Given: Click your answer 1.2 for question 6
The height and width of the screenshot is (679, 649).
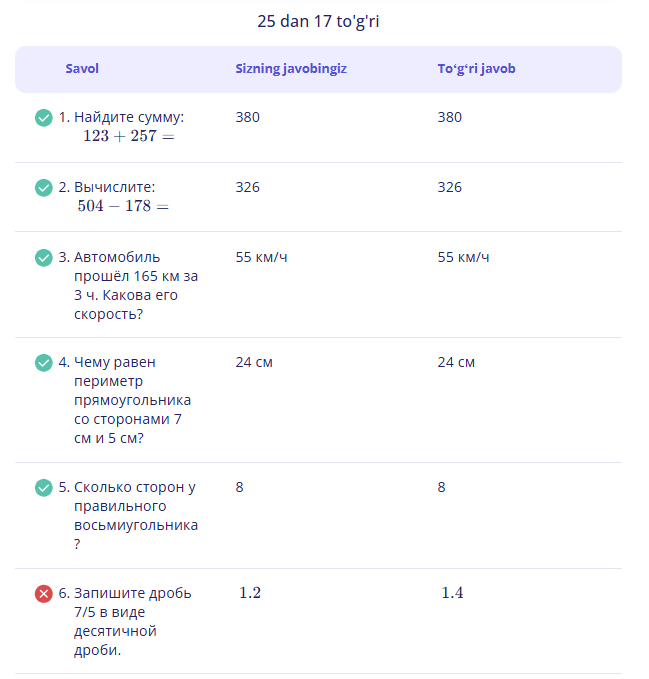Looking at the screenshot, I should tap(250, 593).
